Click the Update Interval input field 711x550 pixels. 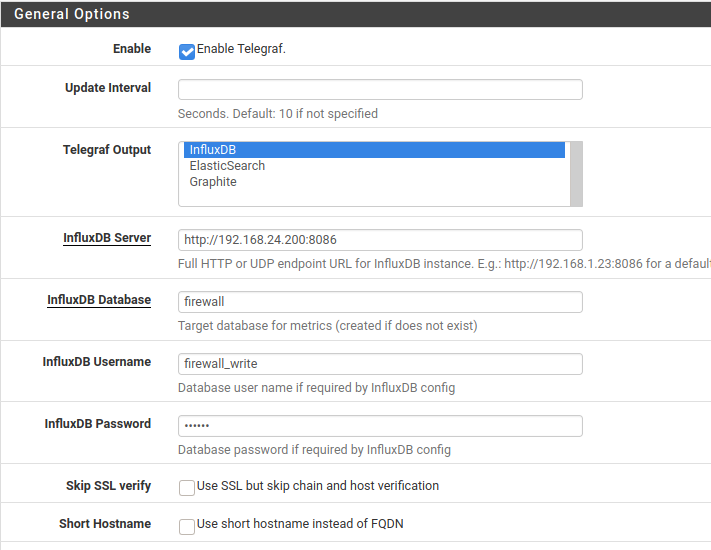[380, 89]
